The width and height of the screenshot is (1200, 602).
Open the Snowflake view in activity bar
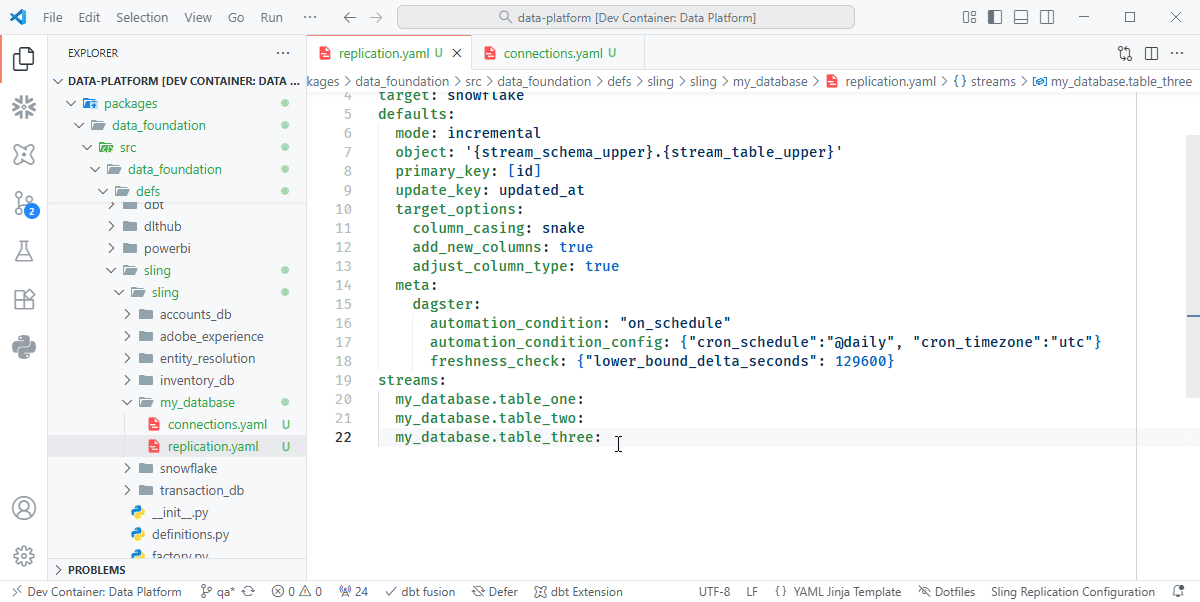pyautogui.click(x=24, y=108)
